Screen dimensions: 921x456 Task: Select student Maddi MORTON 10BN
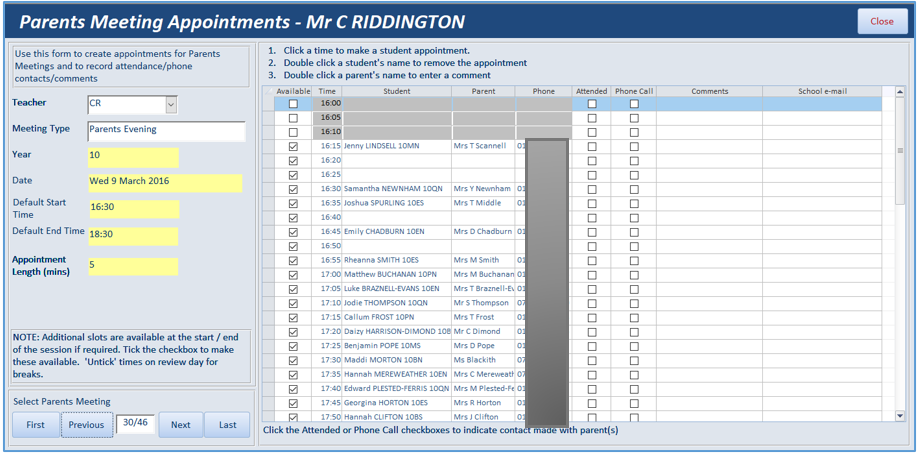[x=383, y=360]
